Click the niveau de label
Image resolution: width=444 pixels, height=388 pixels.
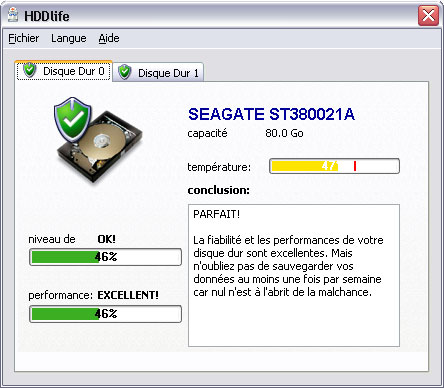pos(52,239)
